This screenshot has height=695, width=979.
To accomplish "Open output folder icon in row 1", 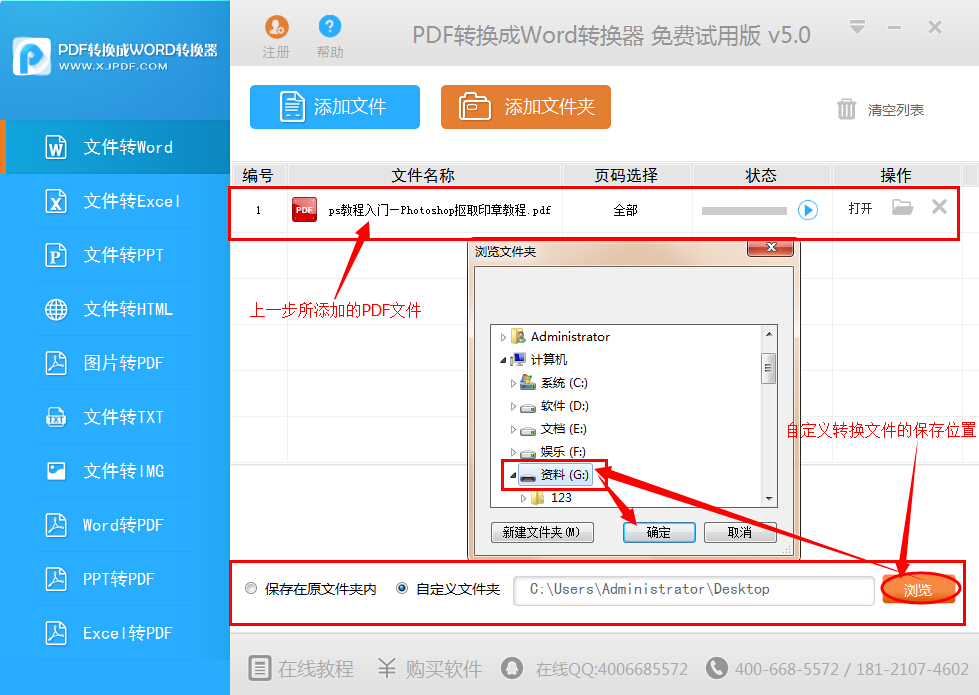I will (902, 207).
